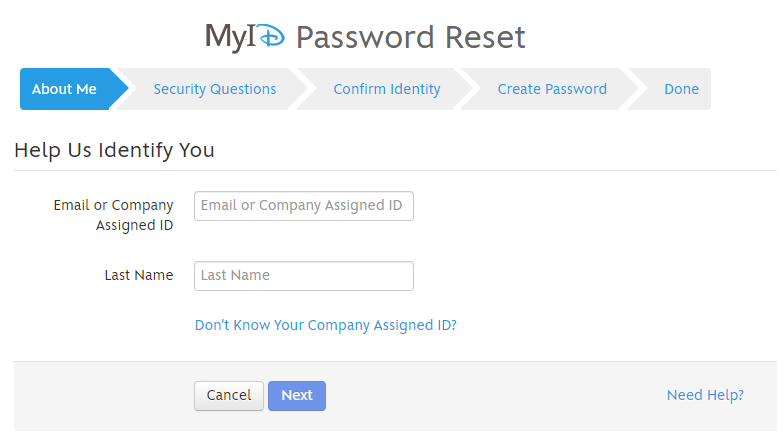784x441 pixels.
Task: Click the arrow tip of About Me step
Action: [120, 89]
